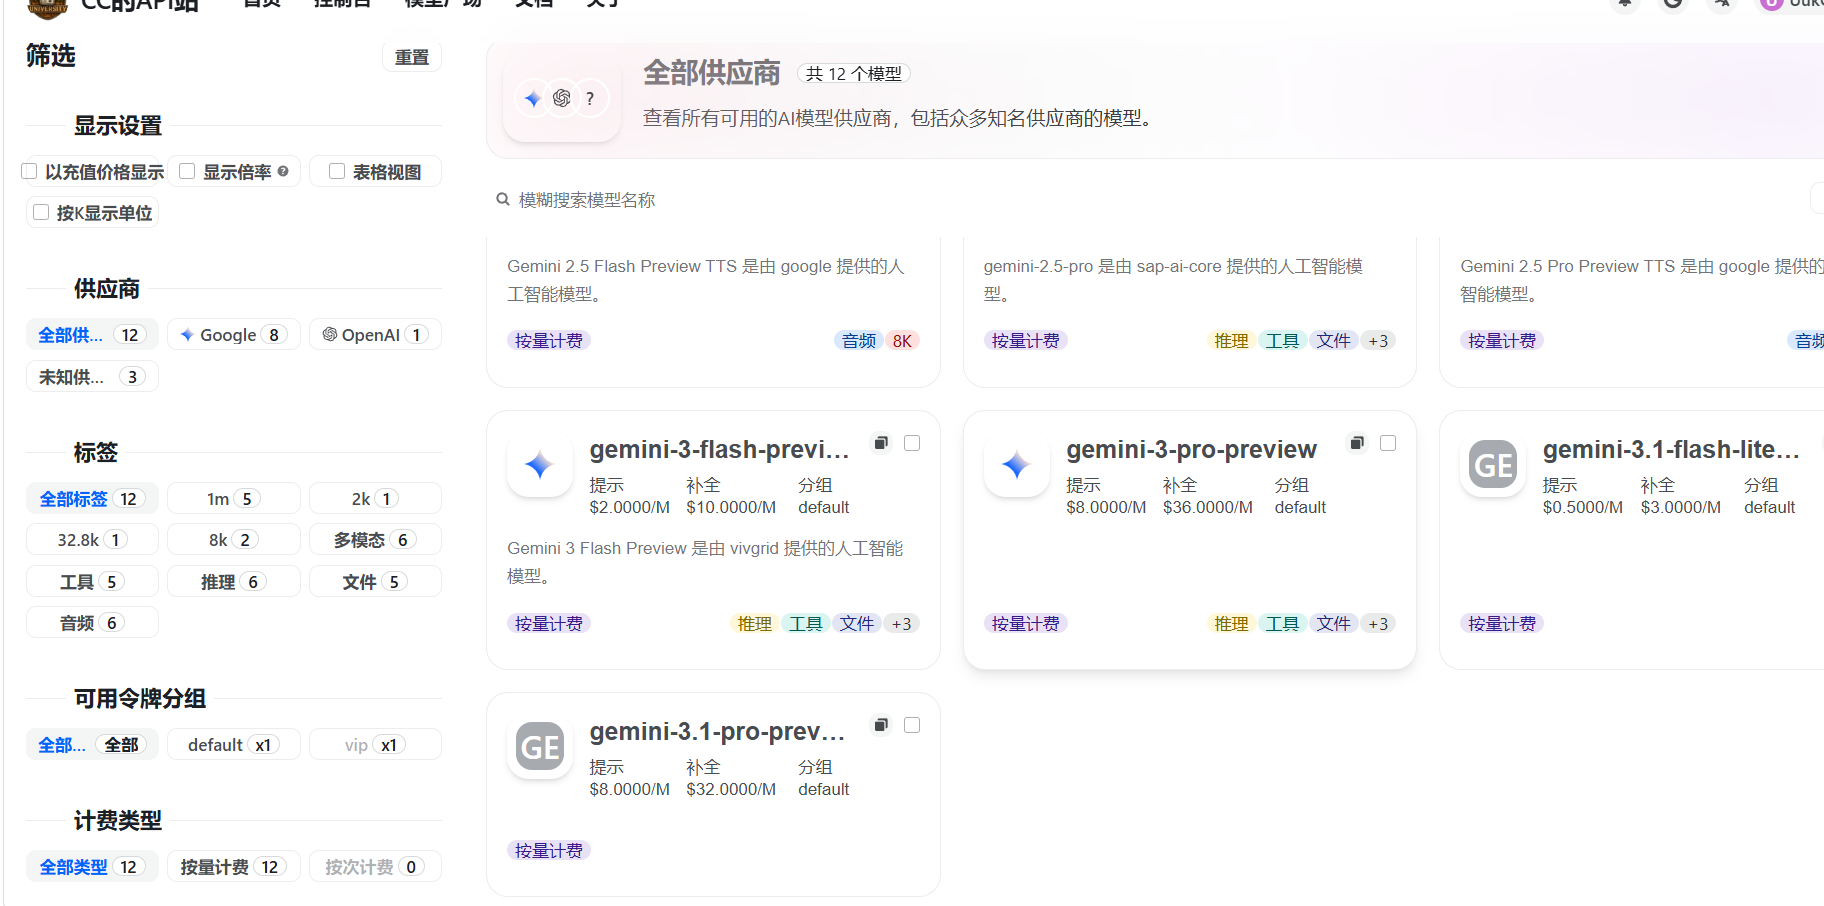Filter by 未知供应商 vendor (3)
The width and height of the screenshot is (1824, 906).
point(92,377)
